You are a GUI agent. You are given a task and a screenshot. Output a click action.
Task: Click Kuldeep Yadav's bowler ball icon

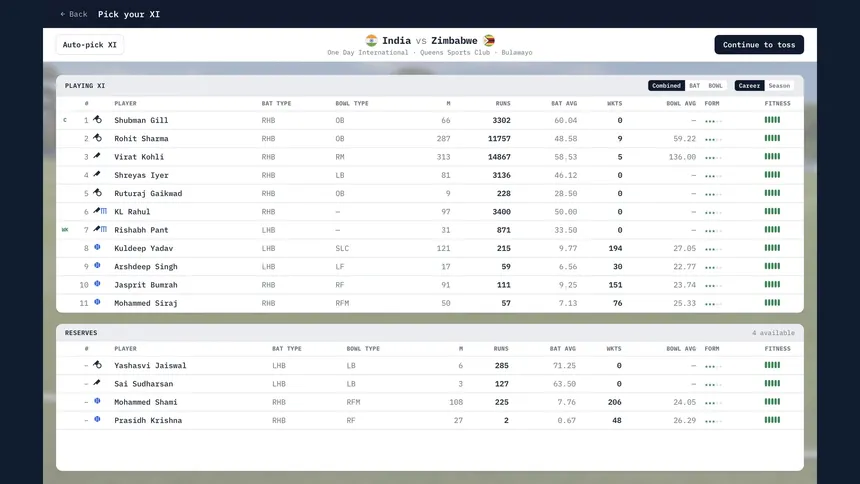click(x=97, y=247)
